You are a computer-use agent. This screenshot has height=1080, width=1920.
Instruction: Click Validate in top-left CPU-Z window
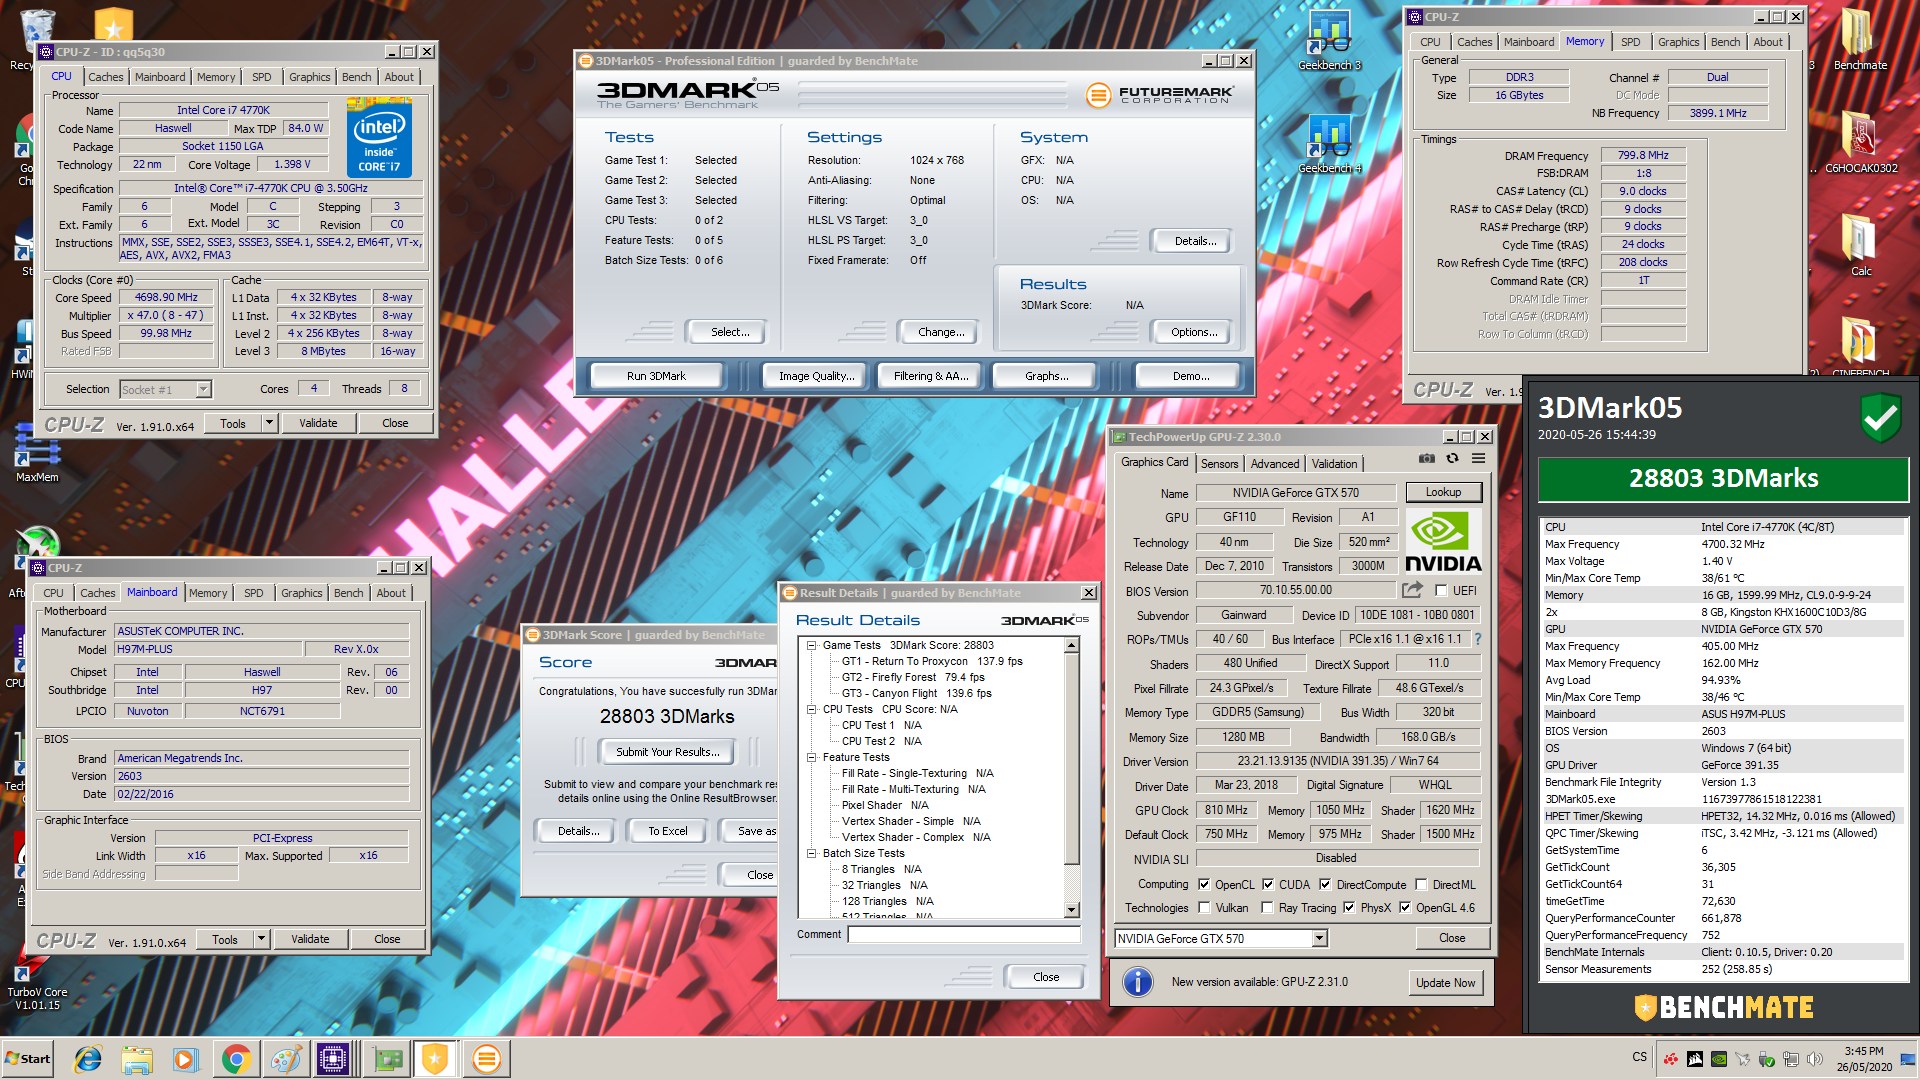318,423
